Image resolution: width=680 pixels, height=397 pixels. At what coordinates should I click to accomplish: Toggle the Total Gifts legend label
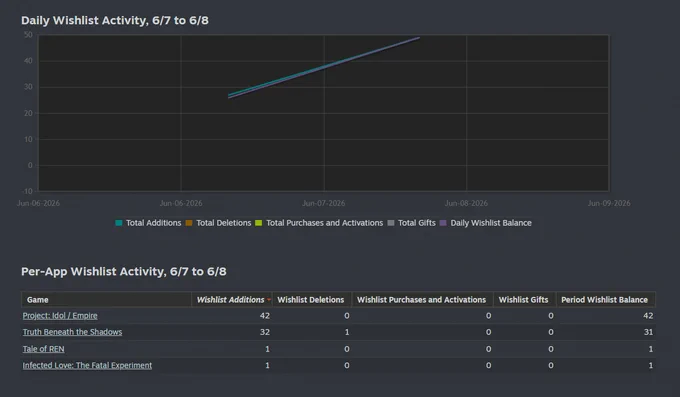[x=417, y=223]
